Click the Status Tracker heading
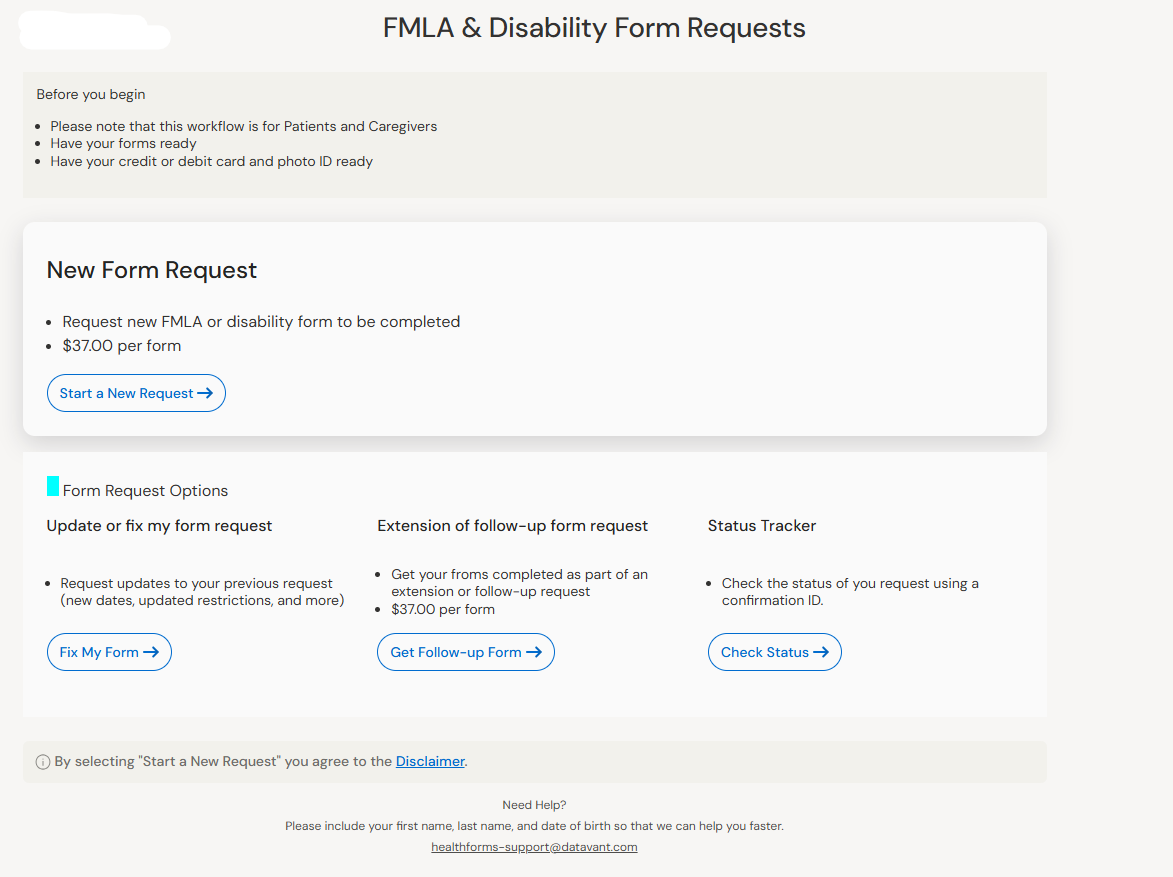 click(x=762, y=526)
